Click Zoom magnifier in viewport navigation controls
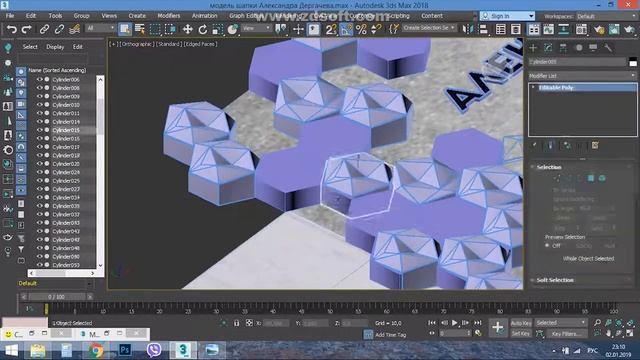The width and height of the screenshot is (640, 360). coord(598,323)
